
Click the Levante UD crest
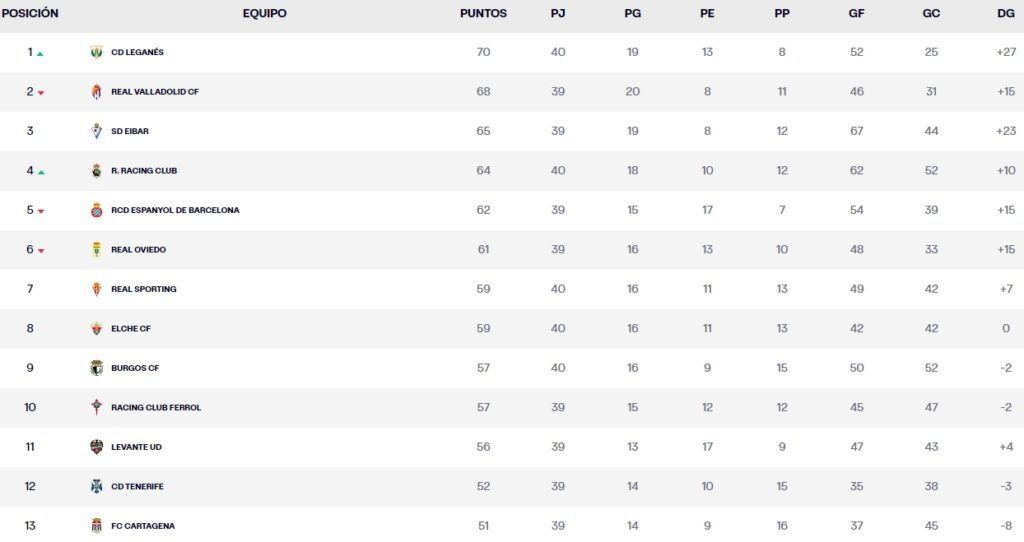(x=96, y=447)
